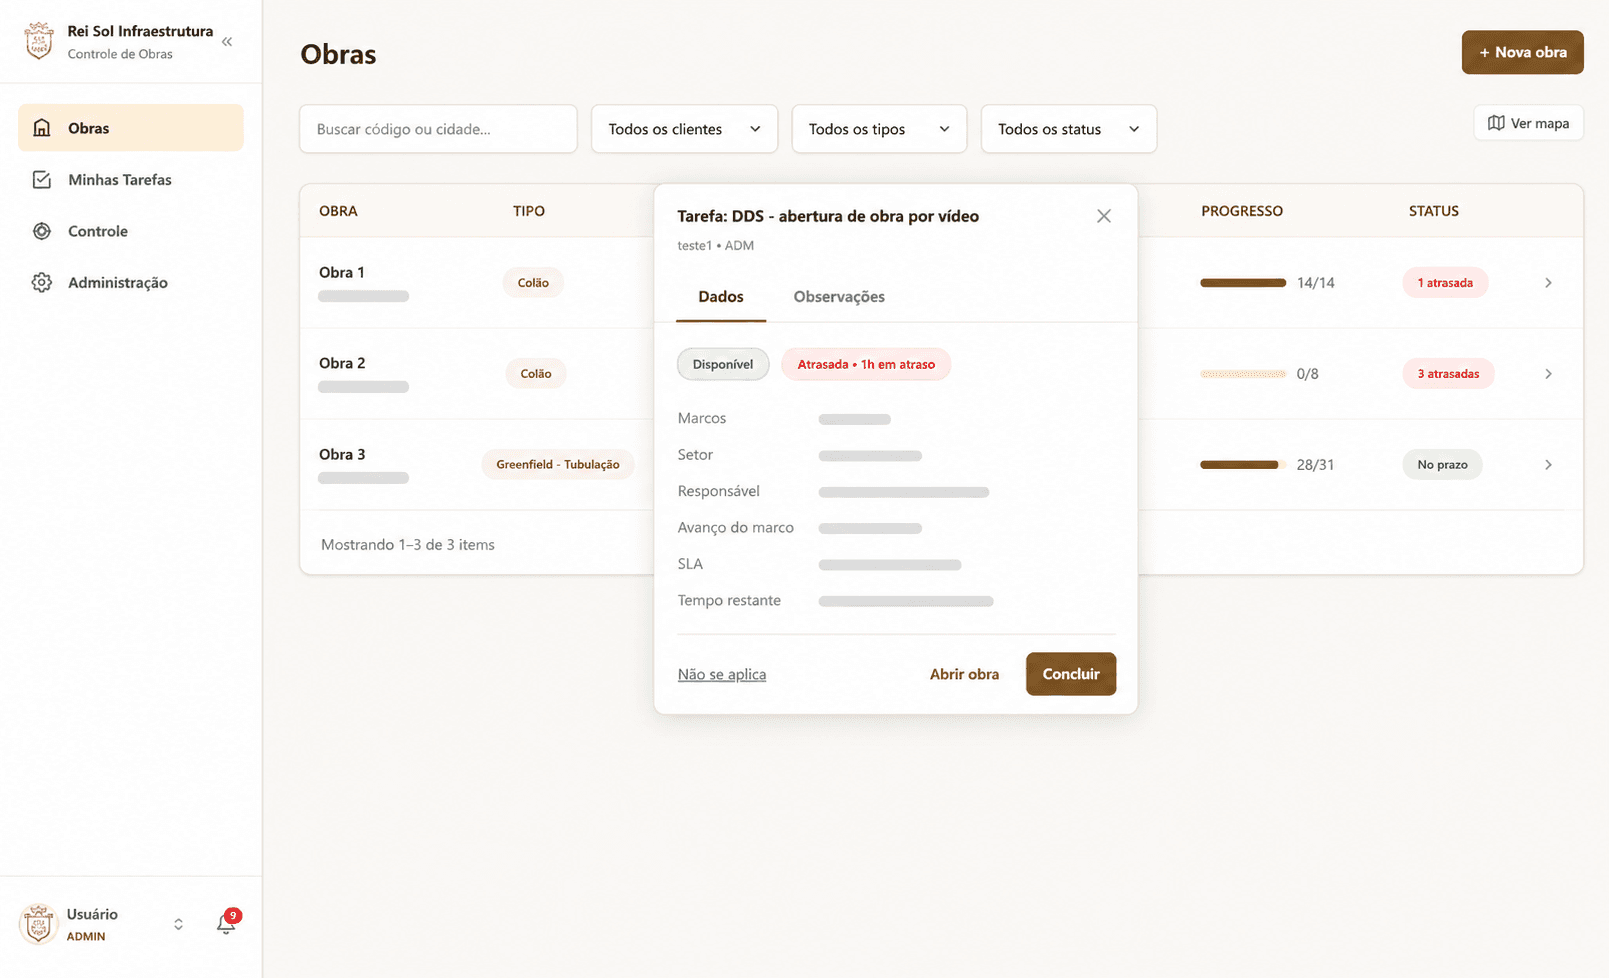Click the Não se aplica link
Viewport: 1609px width, 978px height.
[x=722, y=674]
